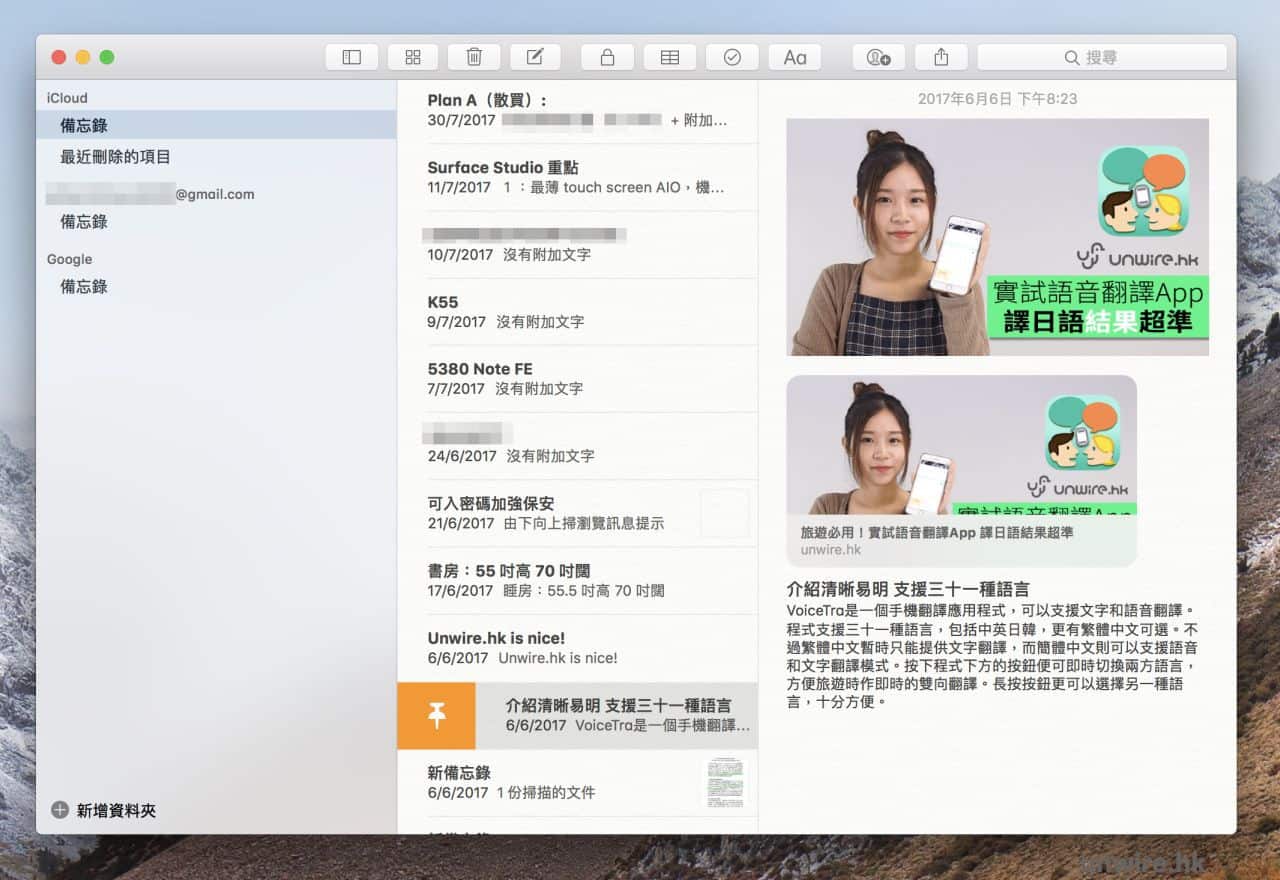
Task: Click scanned document thumbnail in 新備忘錄
Action: [724, 782]
